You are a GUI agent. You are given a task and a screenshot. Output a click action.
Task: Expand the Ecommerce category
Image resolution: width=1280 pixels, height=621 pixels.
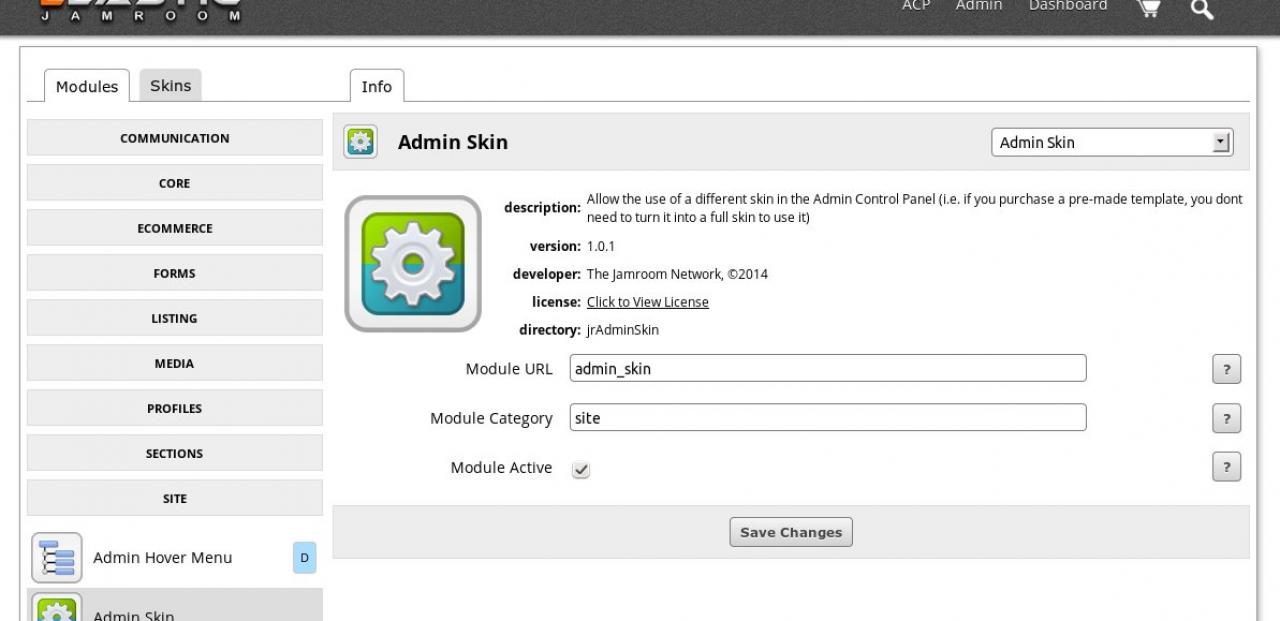175,228
